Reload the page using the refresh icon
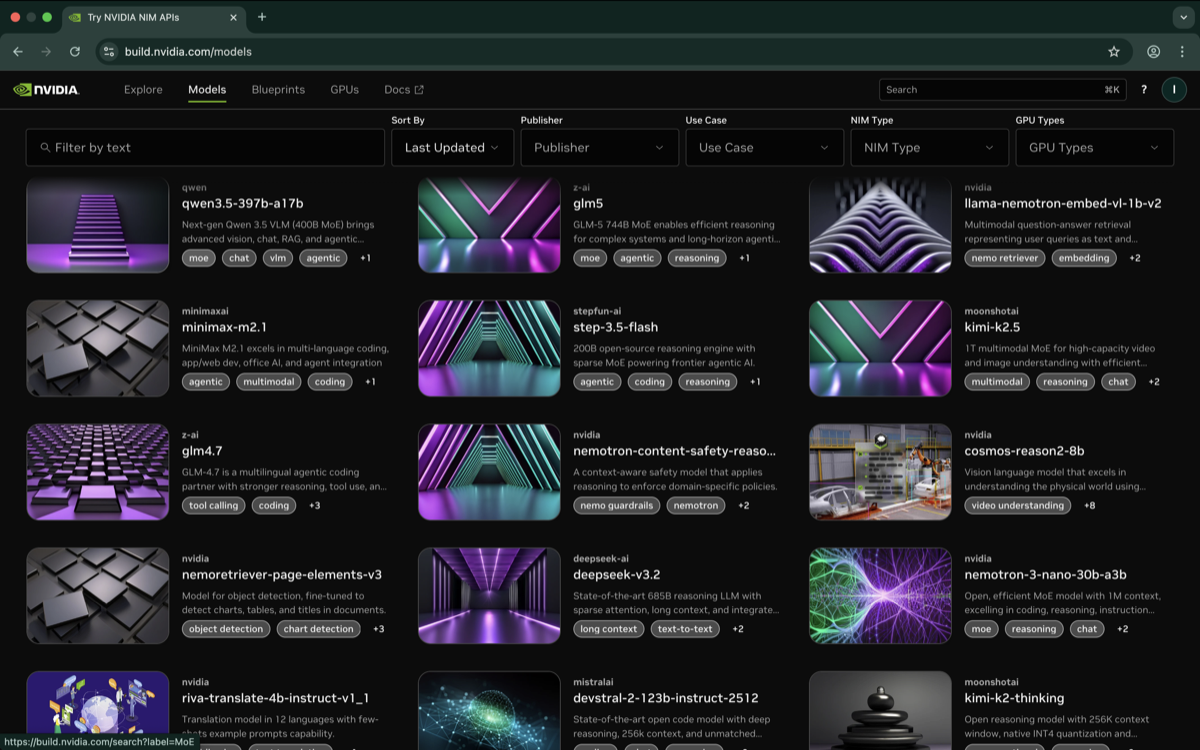1200x750 pixels. pyautogui.click(x=74, y=52)
